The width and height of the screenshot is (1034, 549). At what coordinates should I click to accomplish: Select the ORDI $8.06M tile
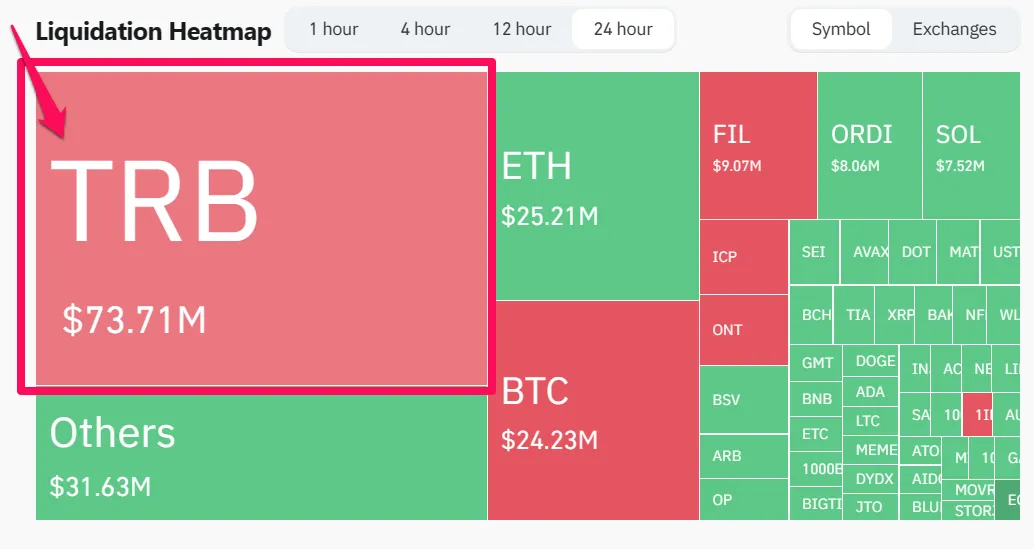pos(870,145)
